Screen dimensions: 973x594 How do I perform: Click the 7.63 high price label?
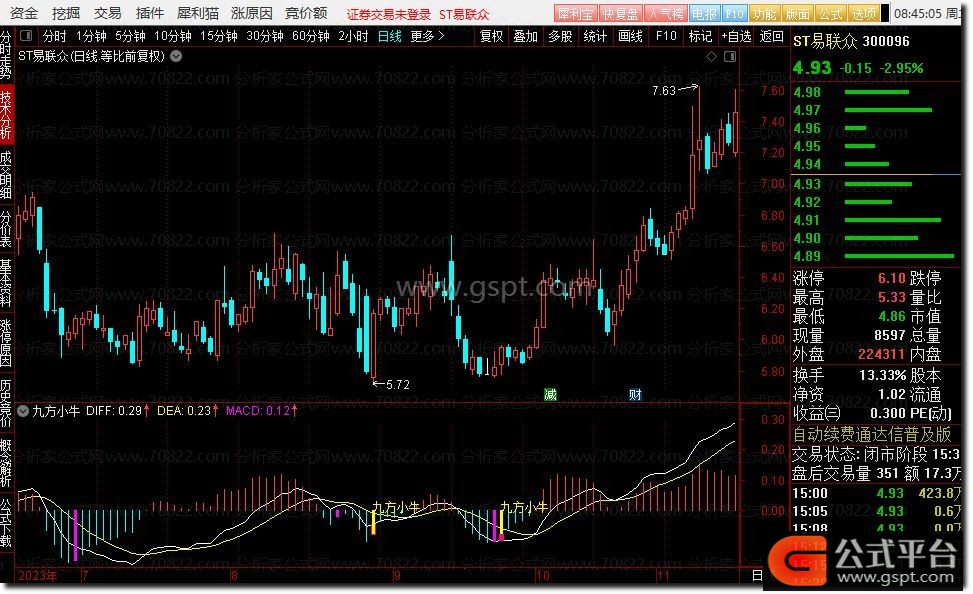(663, 91)
